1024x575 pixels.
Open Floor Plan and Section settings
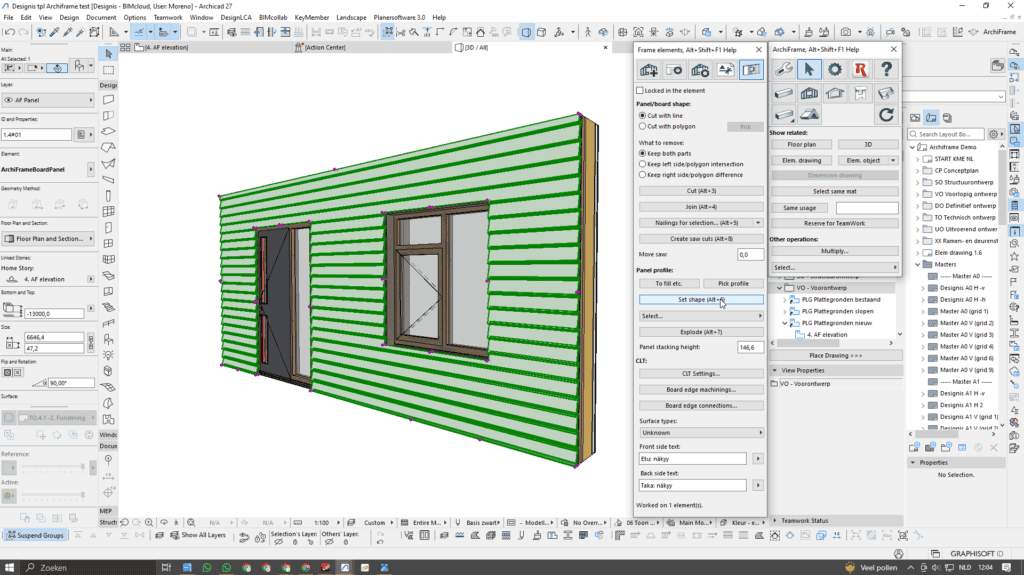pyautogui.click(x=48, y=238)
